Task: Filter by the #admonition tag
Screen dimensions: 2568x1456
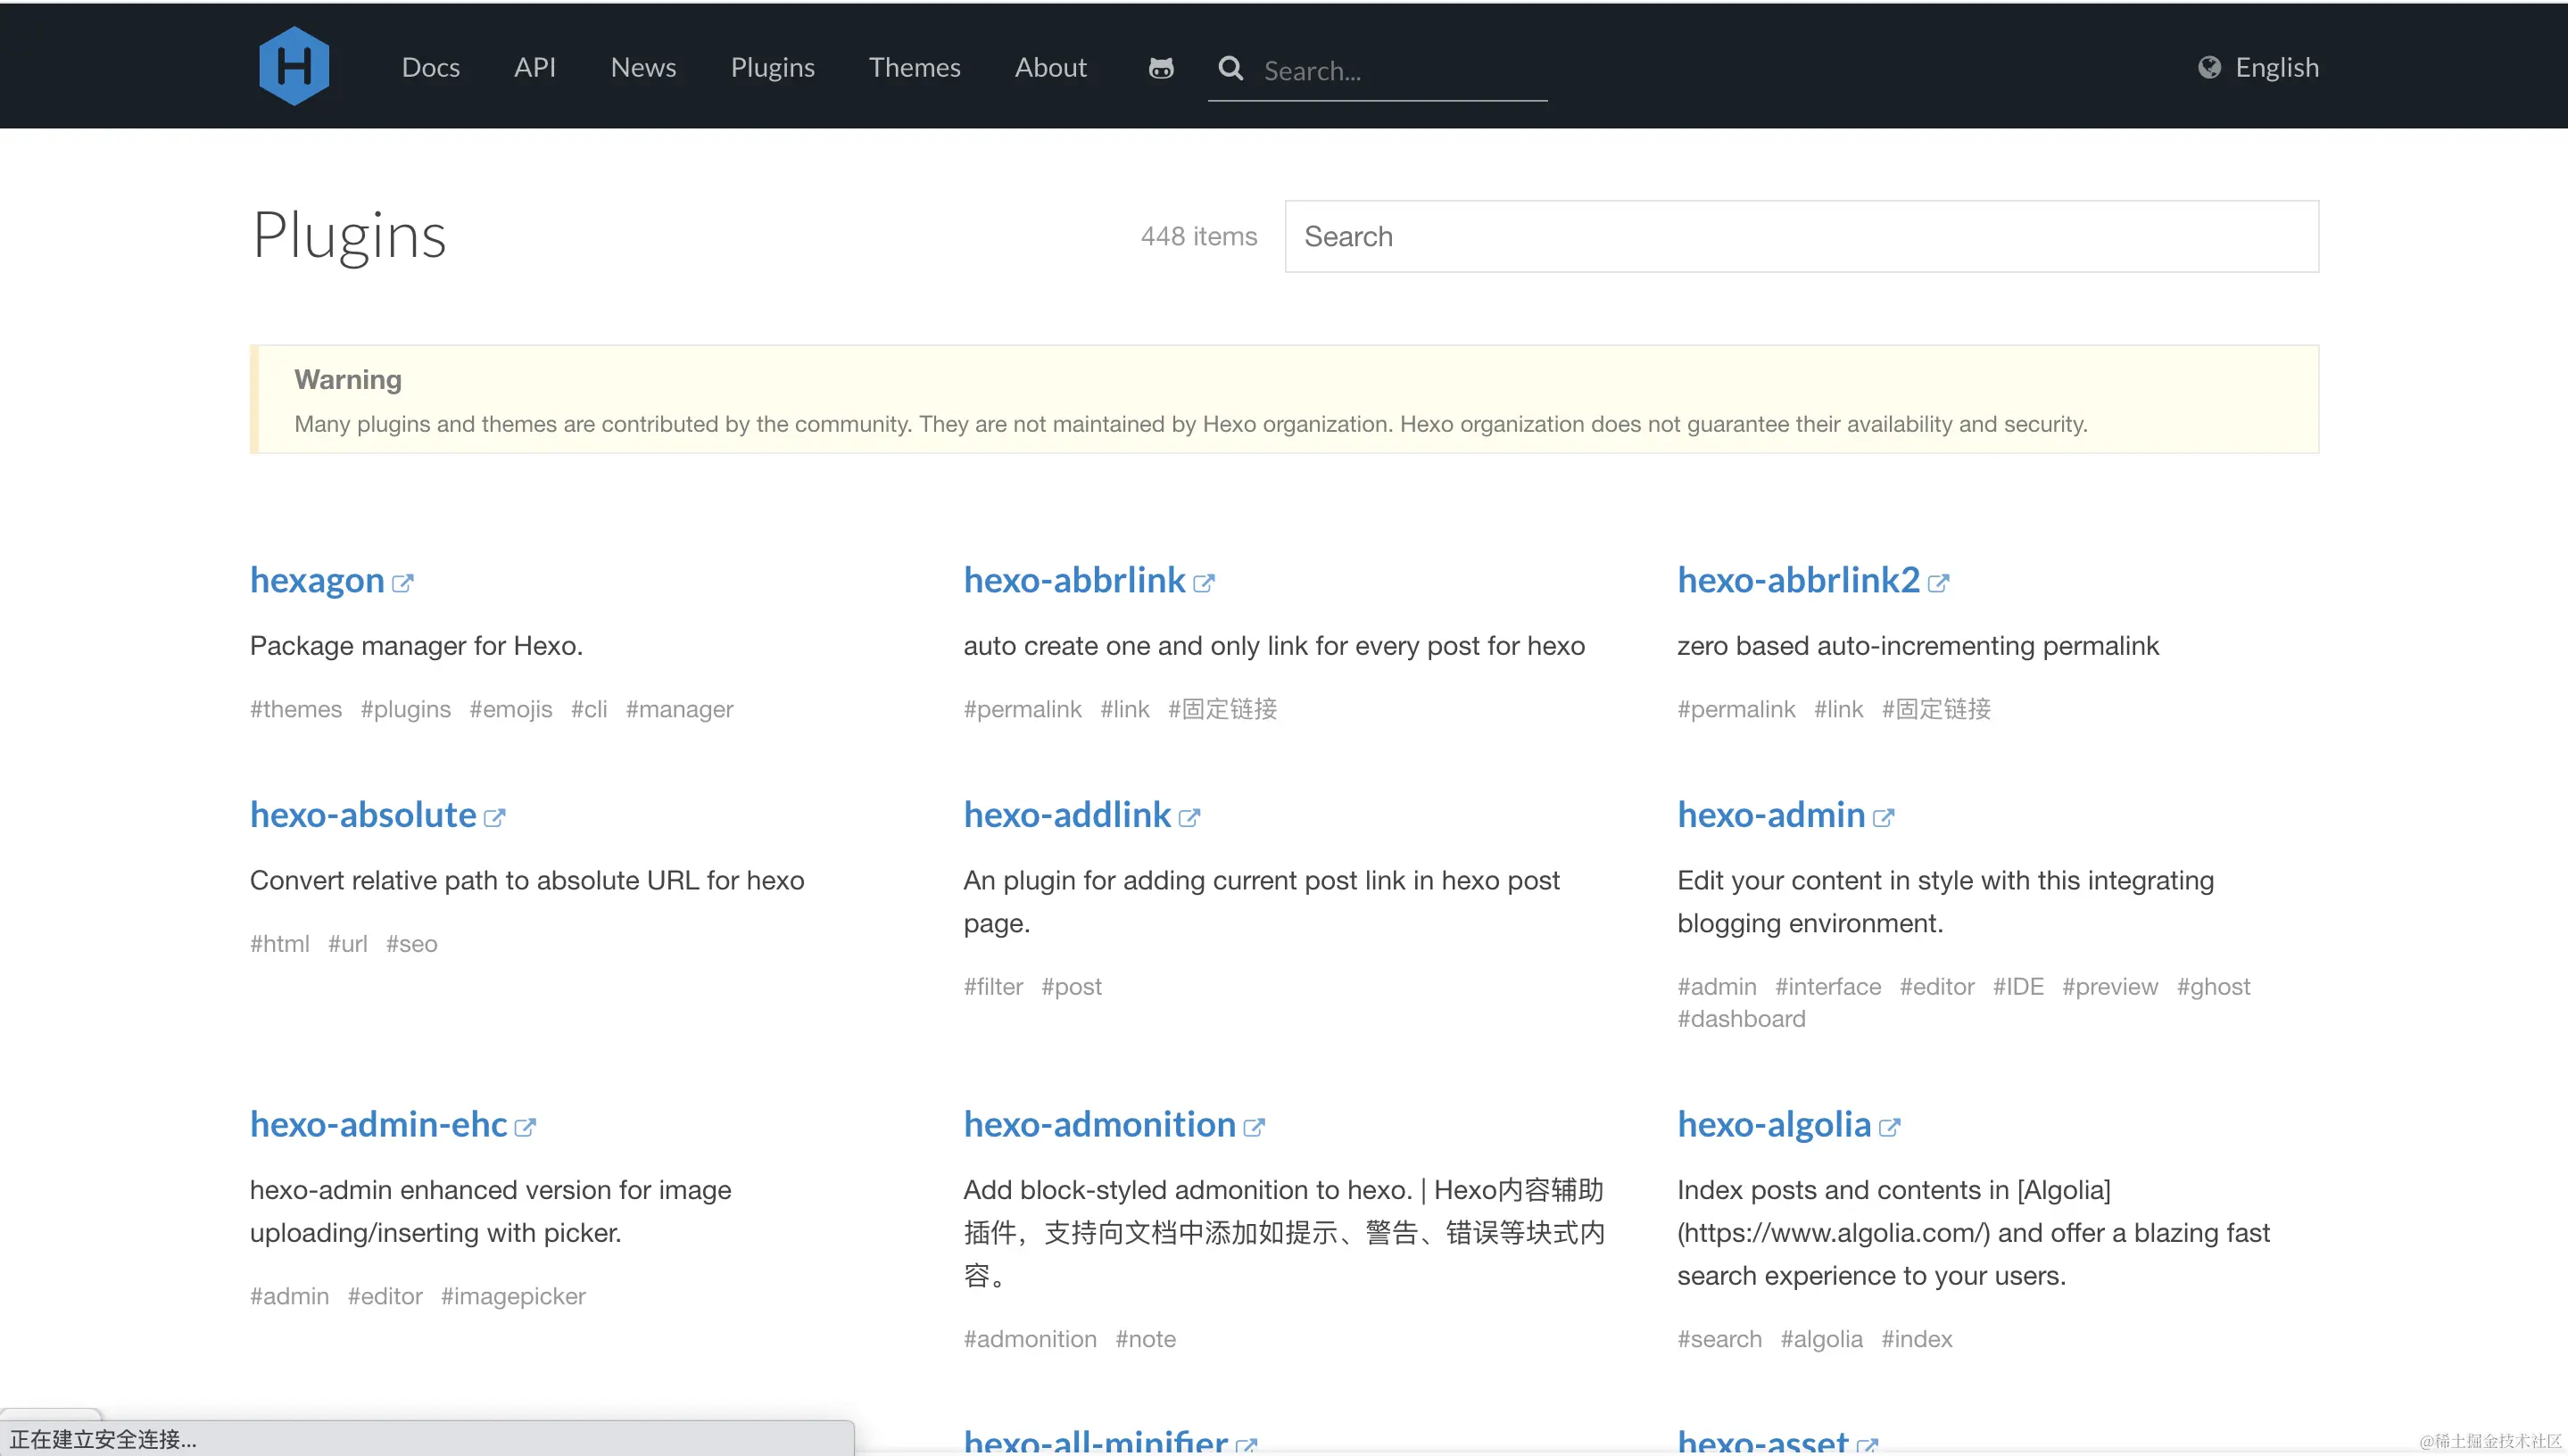Action: [1030, 1340]
